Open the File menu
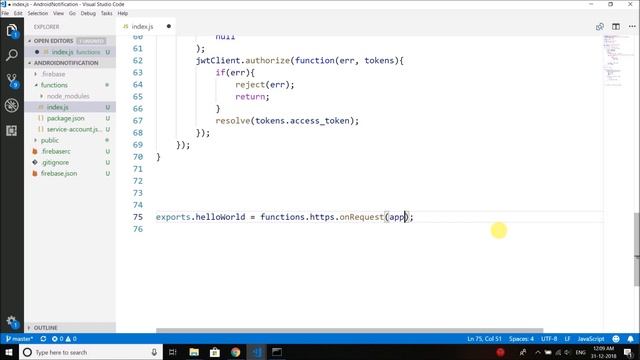Viewport: 640px width, 360px height. (5, 13)
